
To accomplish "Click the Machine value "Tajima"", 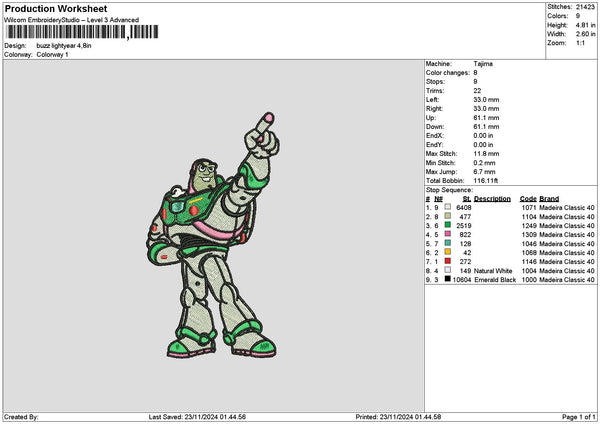I will click(x=483, y=64).
